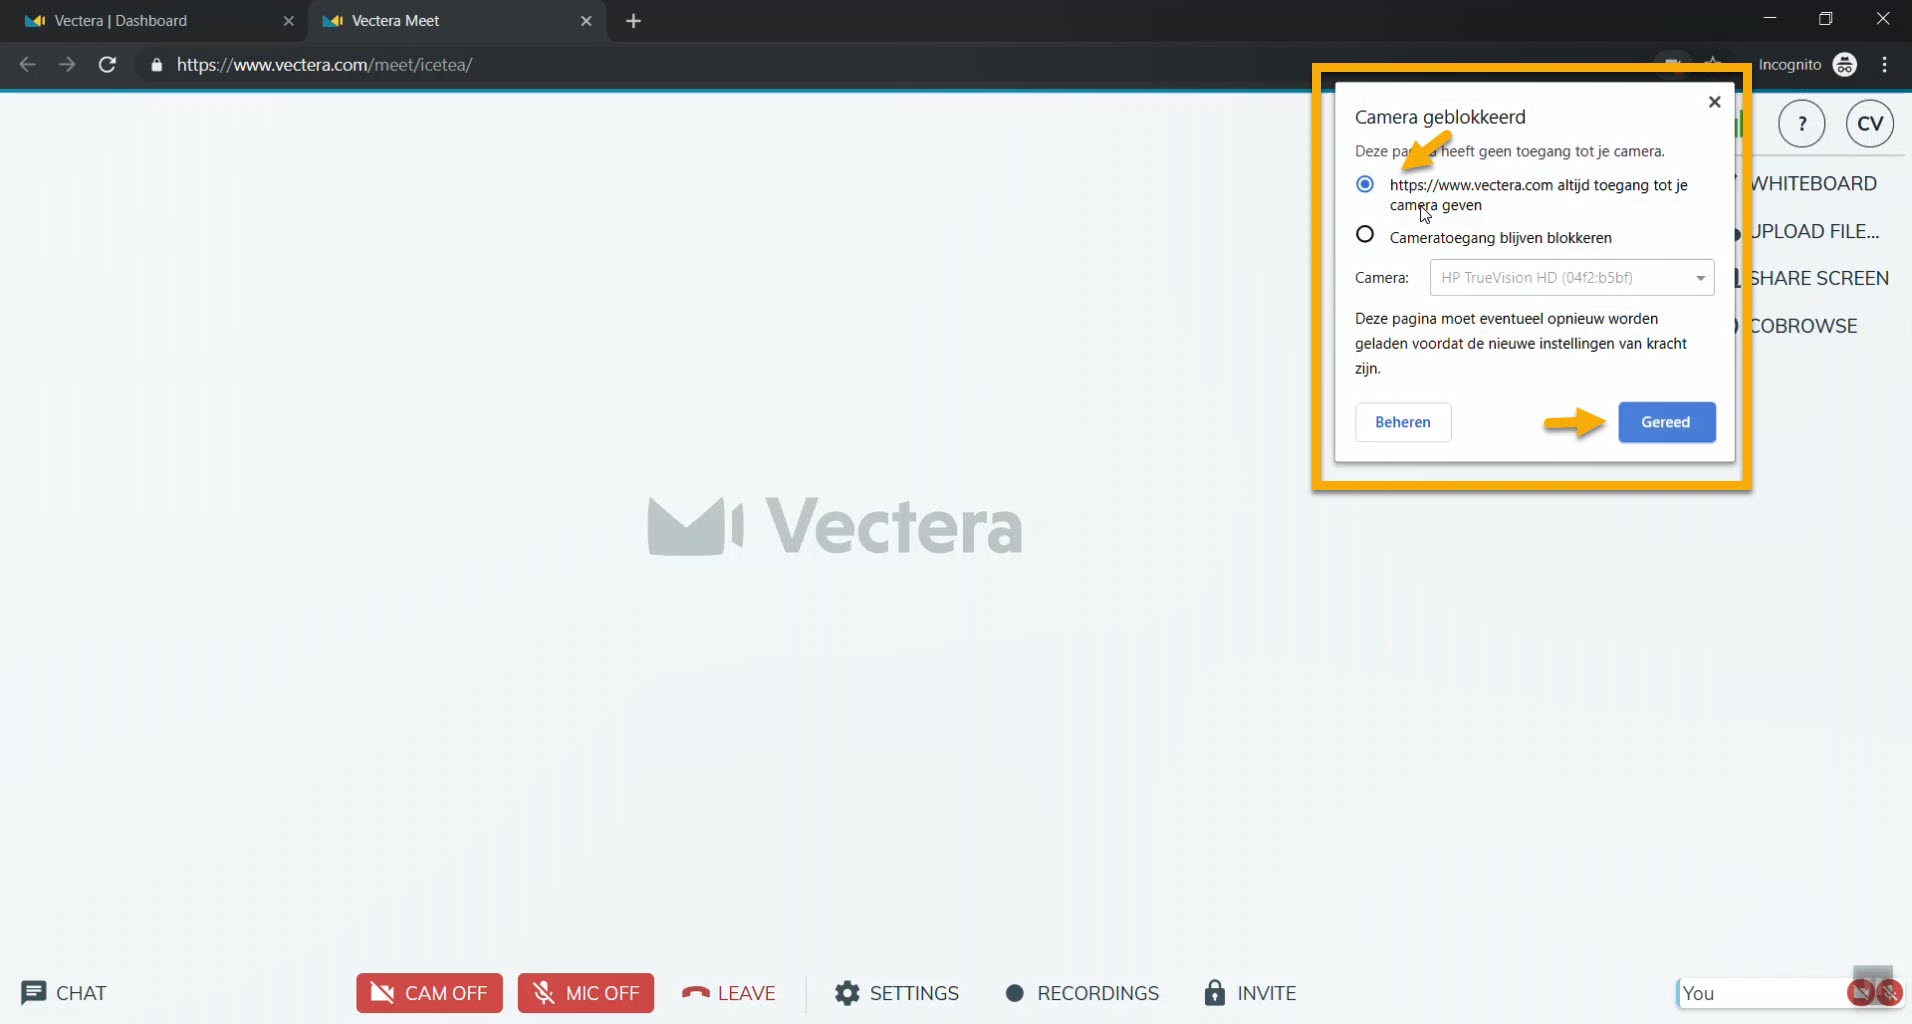Viewport: 1912px width, 1024px height.
Task: Close the Vectera Dashboard tab
Action: point(289,21)
